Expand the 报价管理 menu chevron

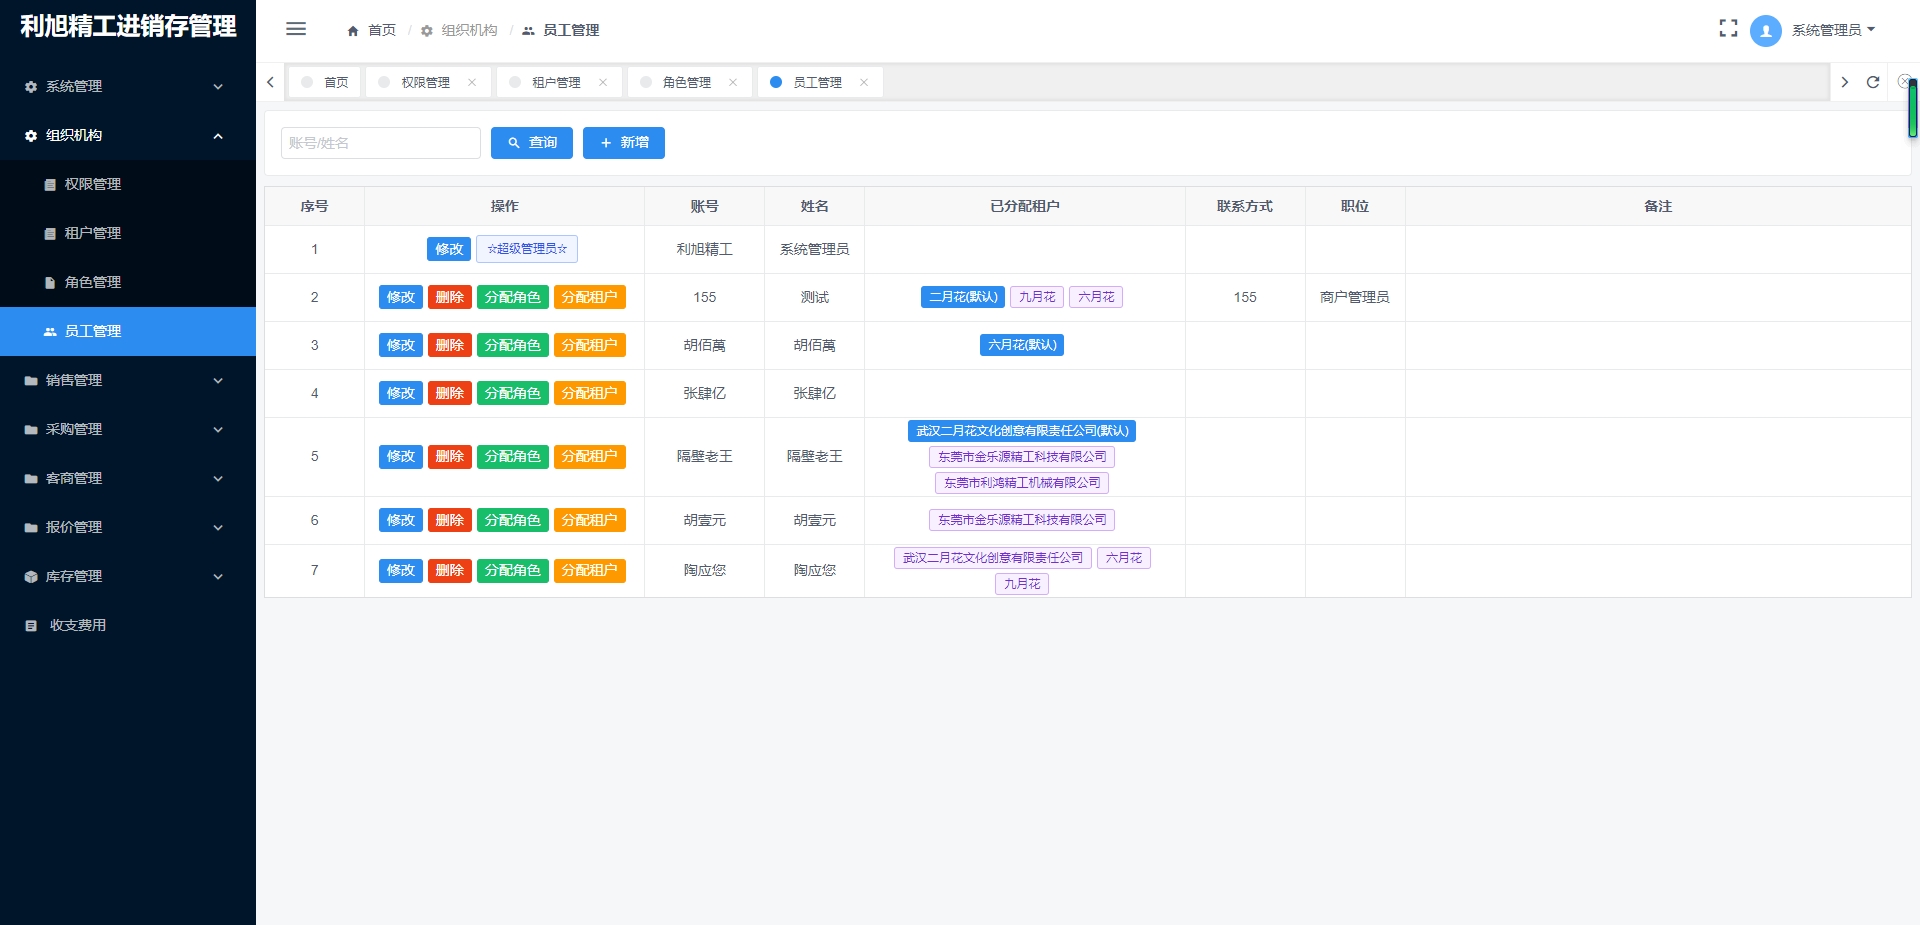218,528
